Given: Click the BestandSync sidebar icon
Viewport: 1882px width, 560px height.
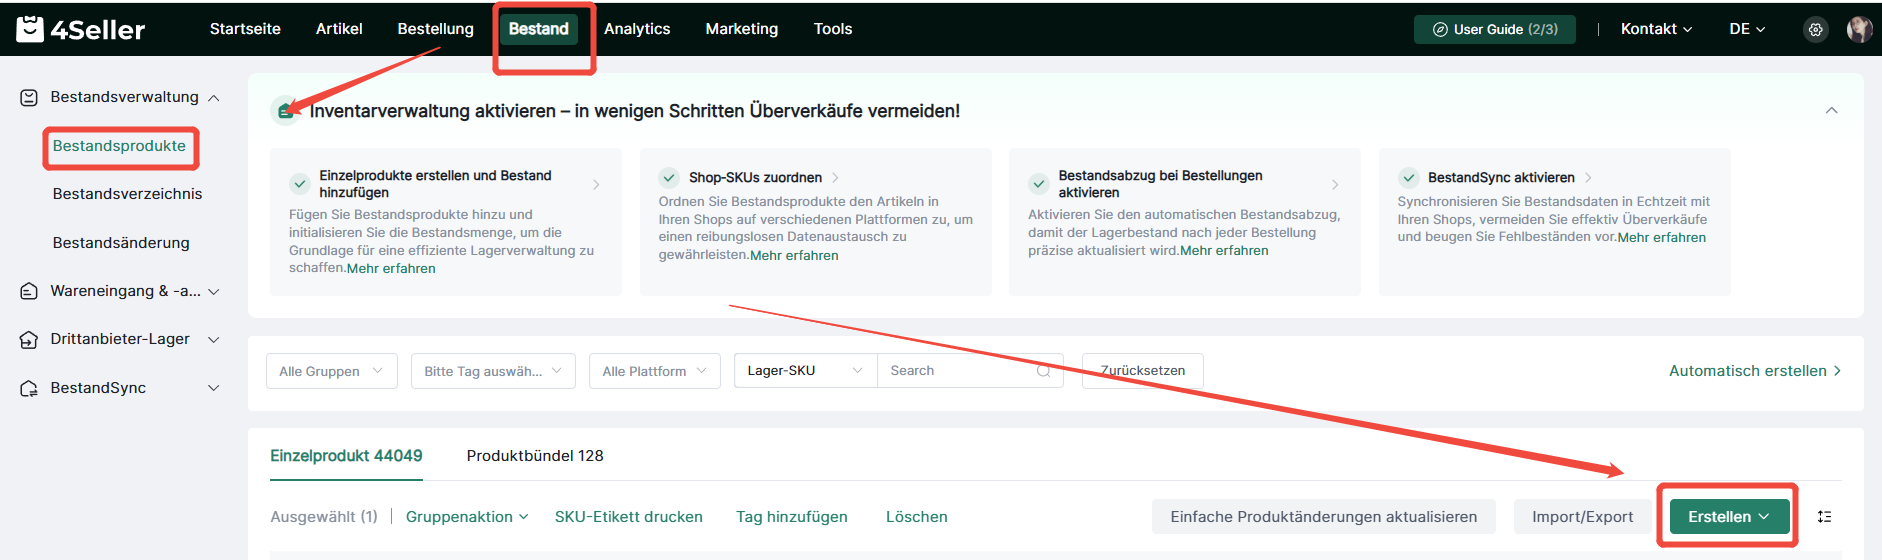Looking at the screenshot, I should pyautogui.click(x=29, y=388).
